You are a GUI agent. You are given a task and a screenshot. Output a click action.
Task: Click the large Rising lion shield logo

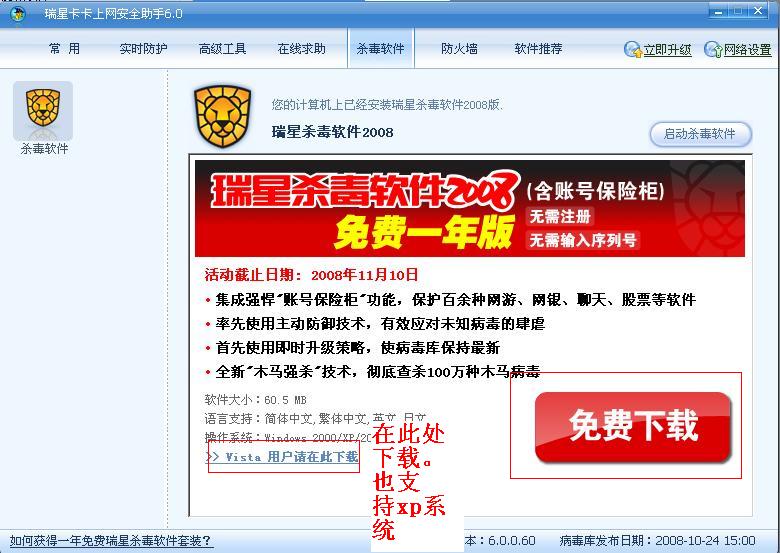(222, 116)
